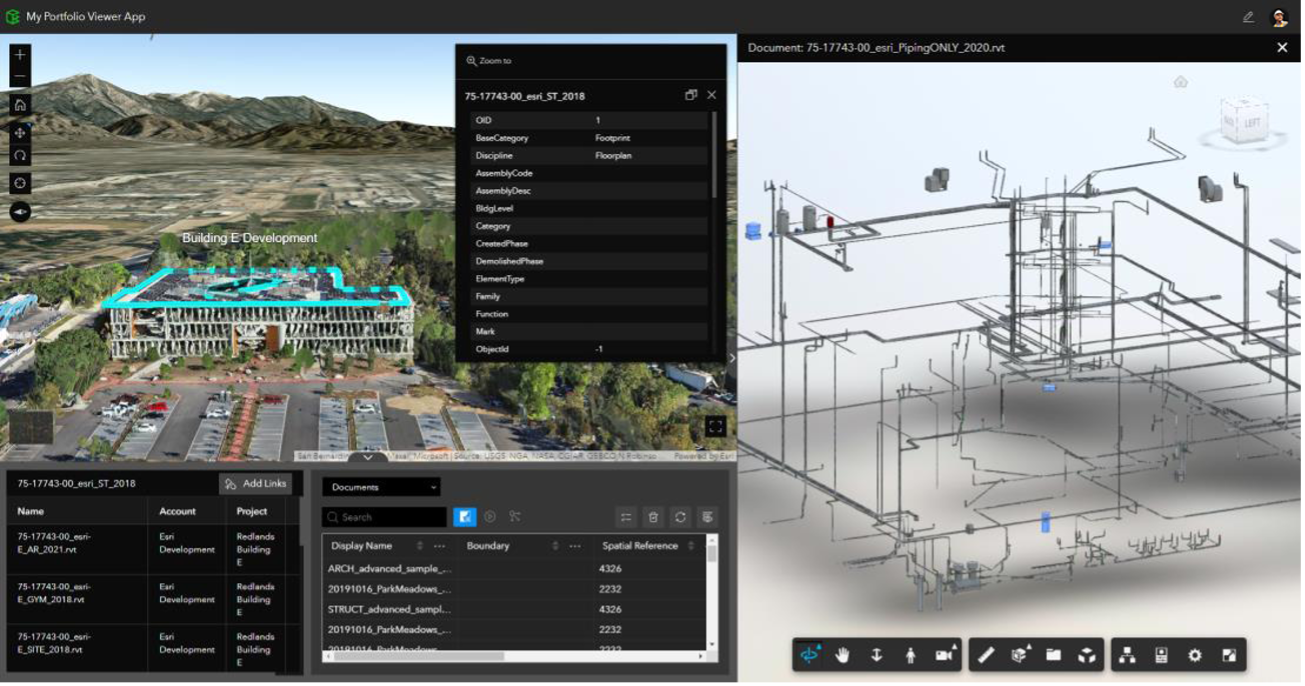1305x686 pixels.
Task: Click the home button on the map toolbar
Action: pos(19,105)
